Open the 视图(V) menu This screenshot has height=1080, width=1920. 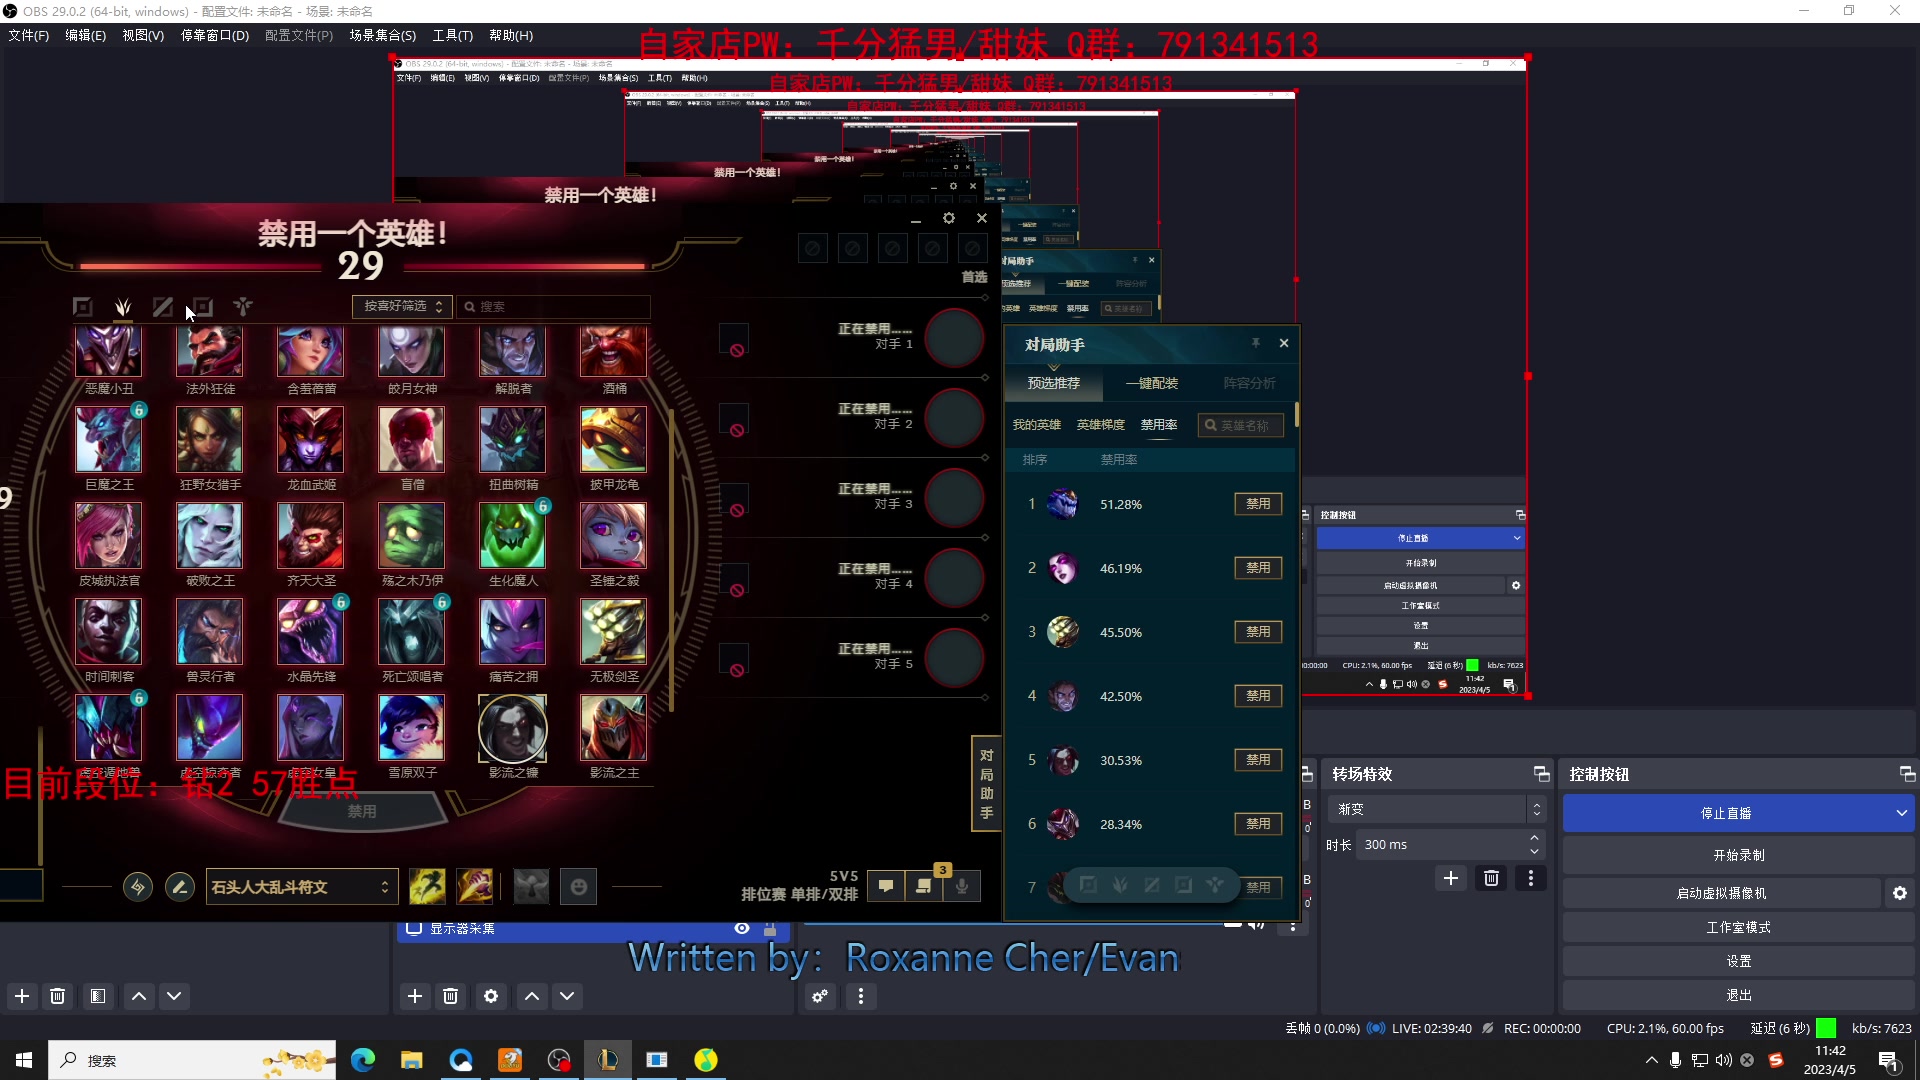click(143, 35)
